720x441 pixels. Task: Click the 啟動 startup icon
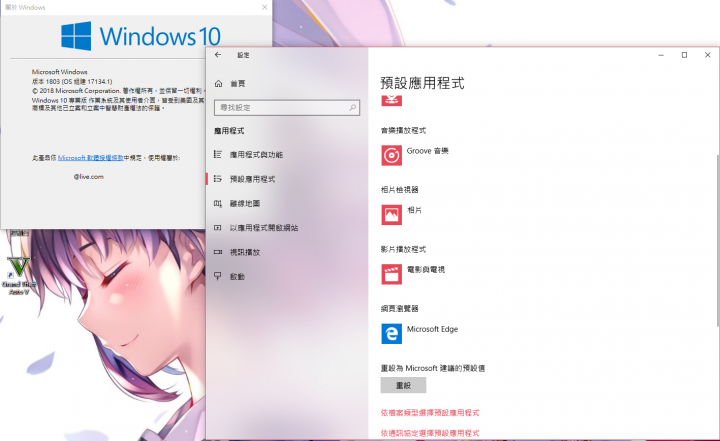point(218,276)
